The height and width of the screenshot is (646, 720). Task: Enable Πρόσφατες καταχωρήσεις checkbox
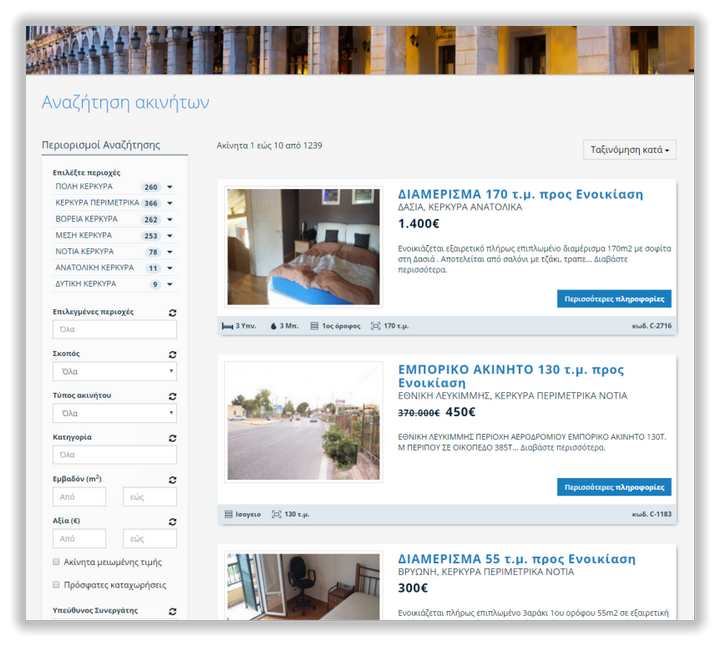56,585
